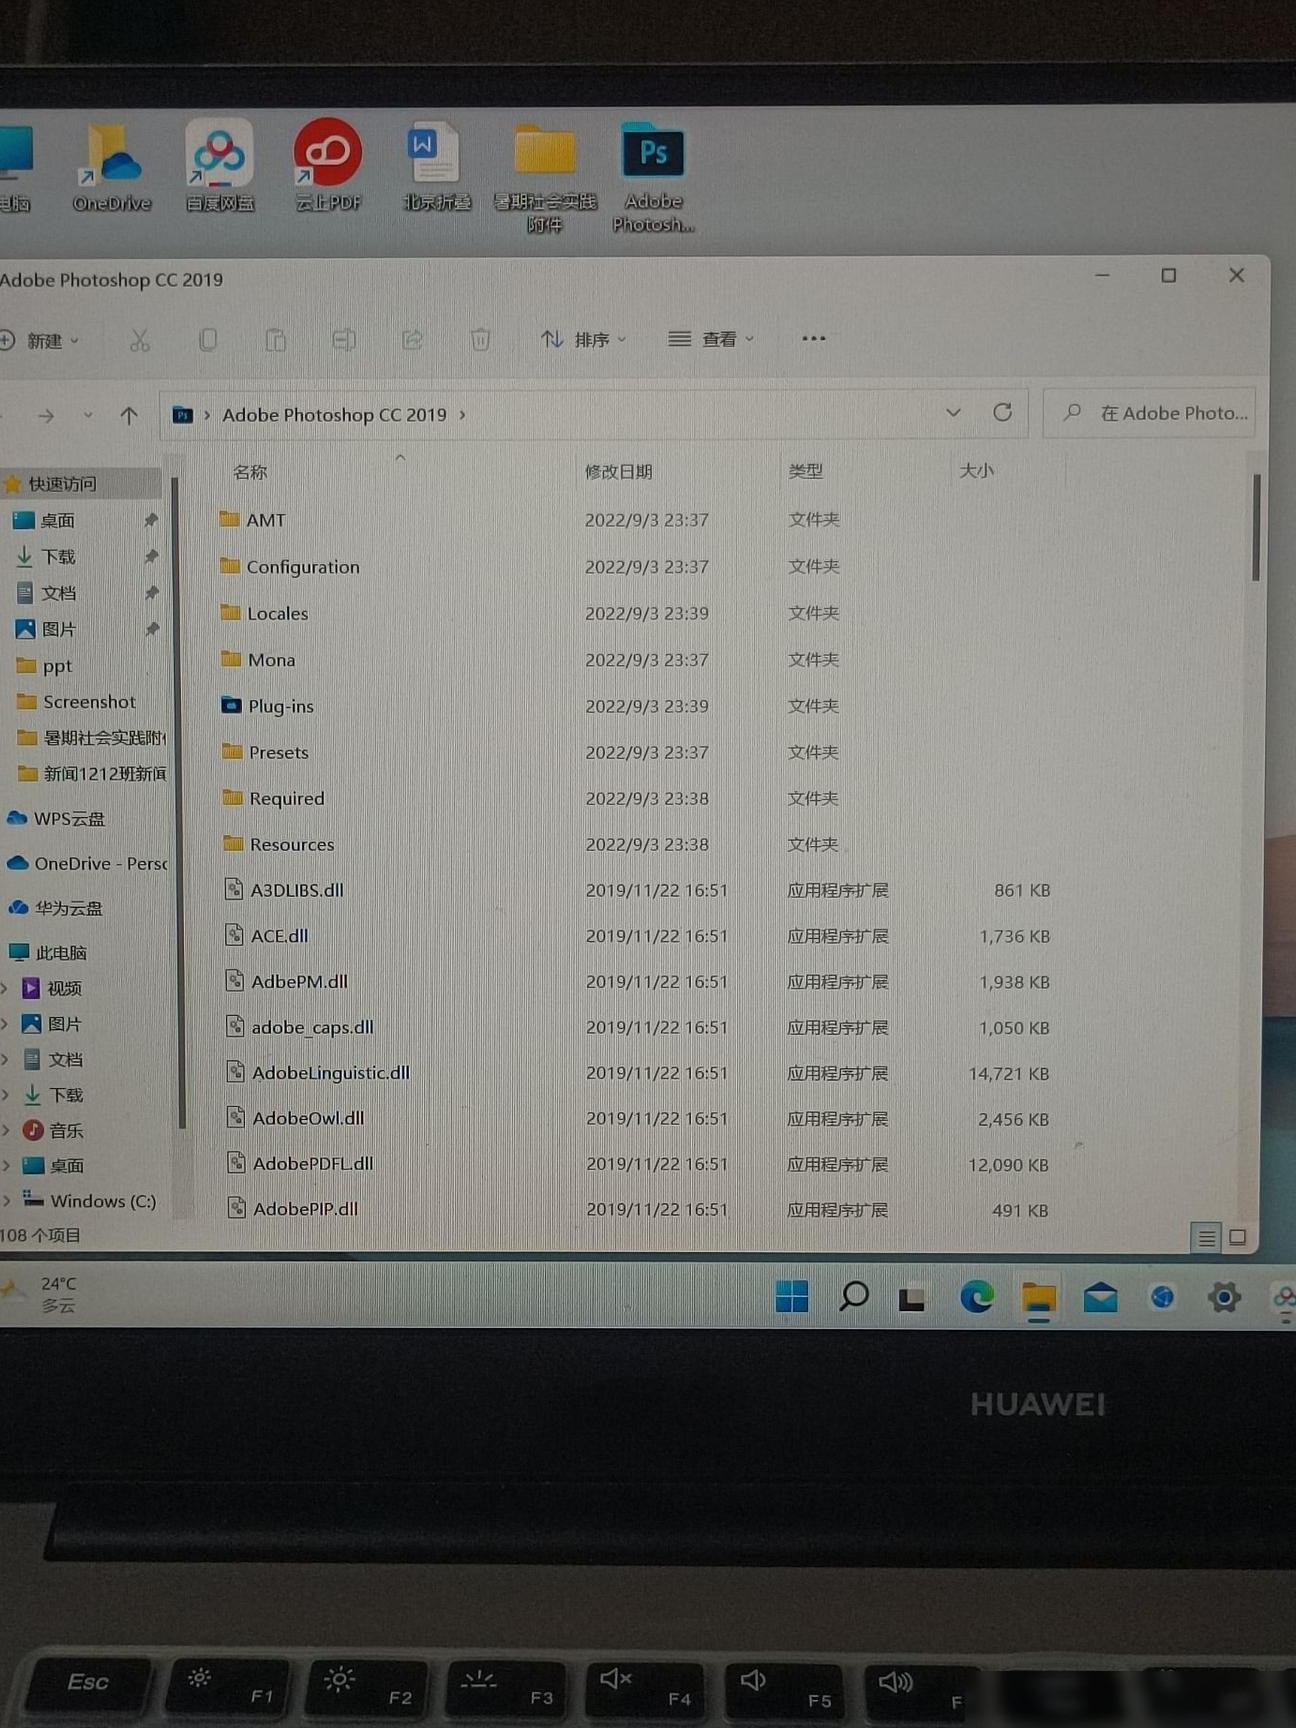This screenshot has height=1728, width=1296.
Task: Expand address bar history dropdown chevron
Action: pyautogui.click(x=953, y=412)
